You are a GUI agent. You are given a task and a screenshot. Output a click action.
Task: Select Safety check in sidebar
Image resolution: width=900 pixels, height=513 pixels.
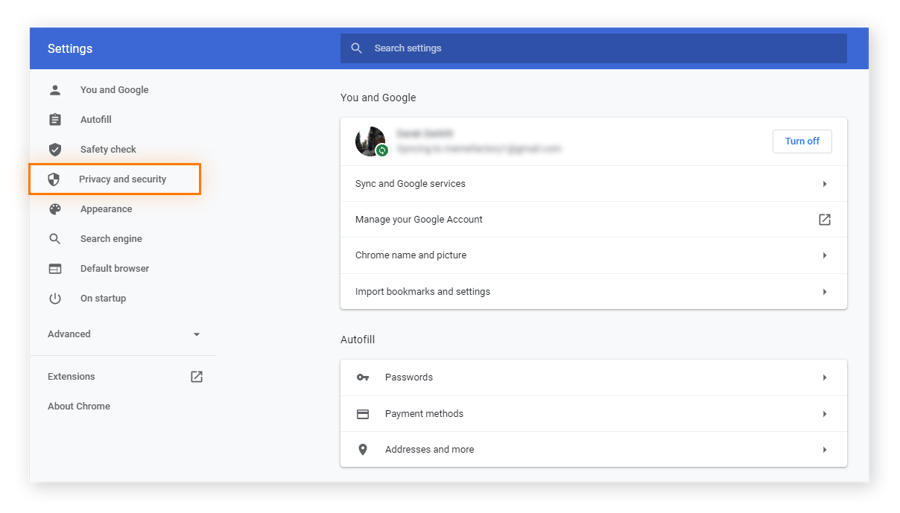pos(108,149)
